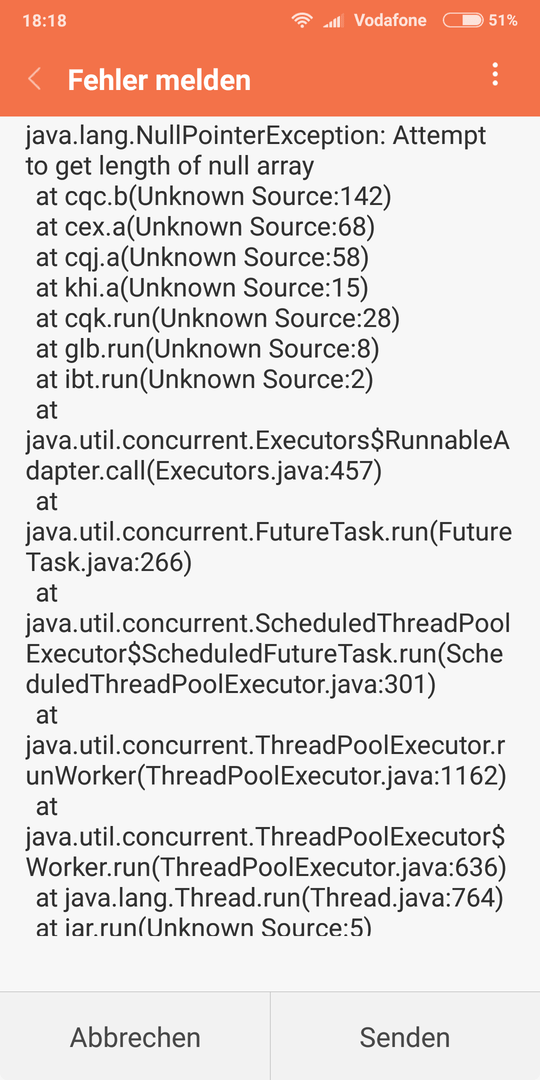The width and height of the screenshot is (540, 1080).
Task: Tap the Wi-Fi status icon
Action: pyautogui.click(x=302, y=21)
